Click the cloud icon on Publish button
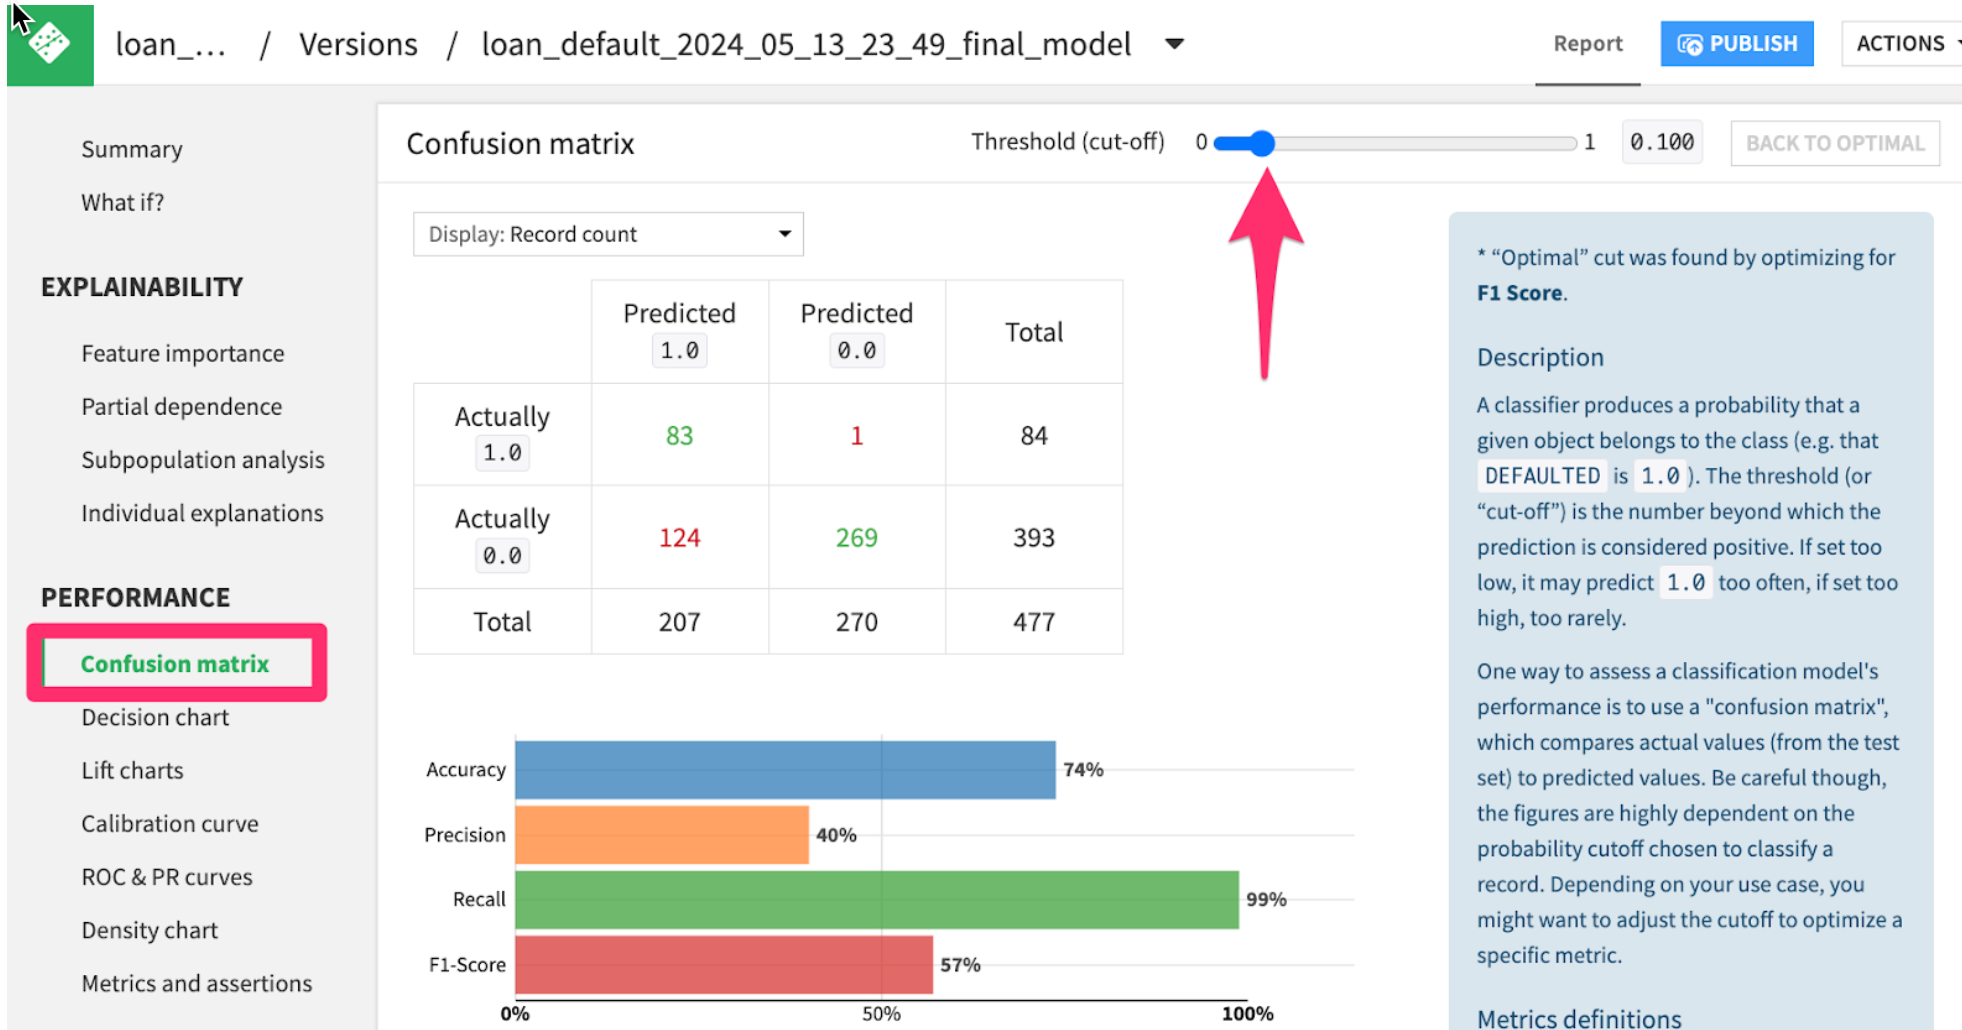The height and width of the screenshot is (1030, 1962). [x=1690, y=44]
